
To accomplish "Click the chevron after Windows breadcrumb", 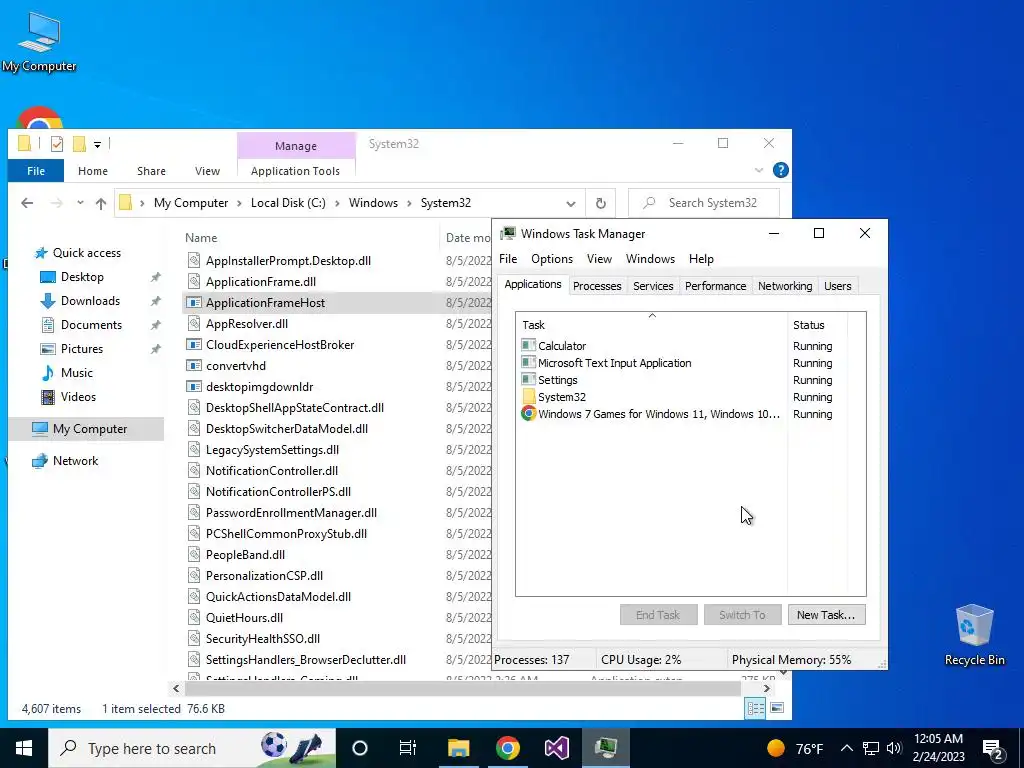I will coord(409,203).
